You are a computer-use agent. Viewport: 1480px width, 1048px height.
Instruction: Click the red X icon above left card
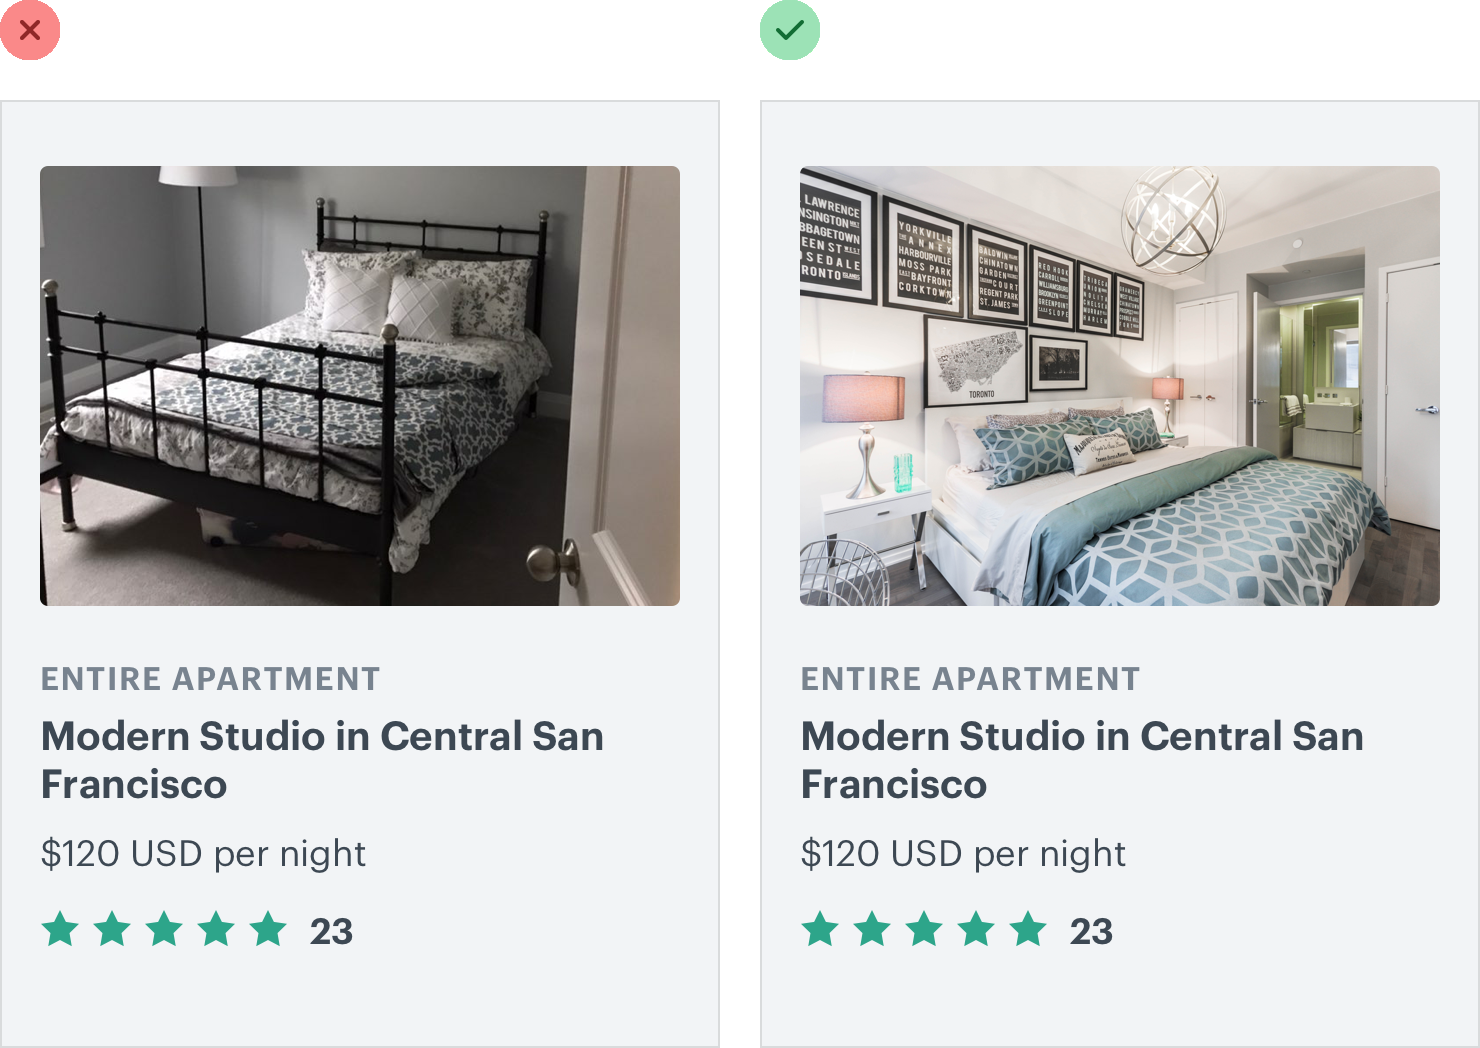pyautogui.click(x=30, y=30)
